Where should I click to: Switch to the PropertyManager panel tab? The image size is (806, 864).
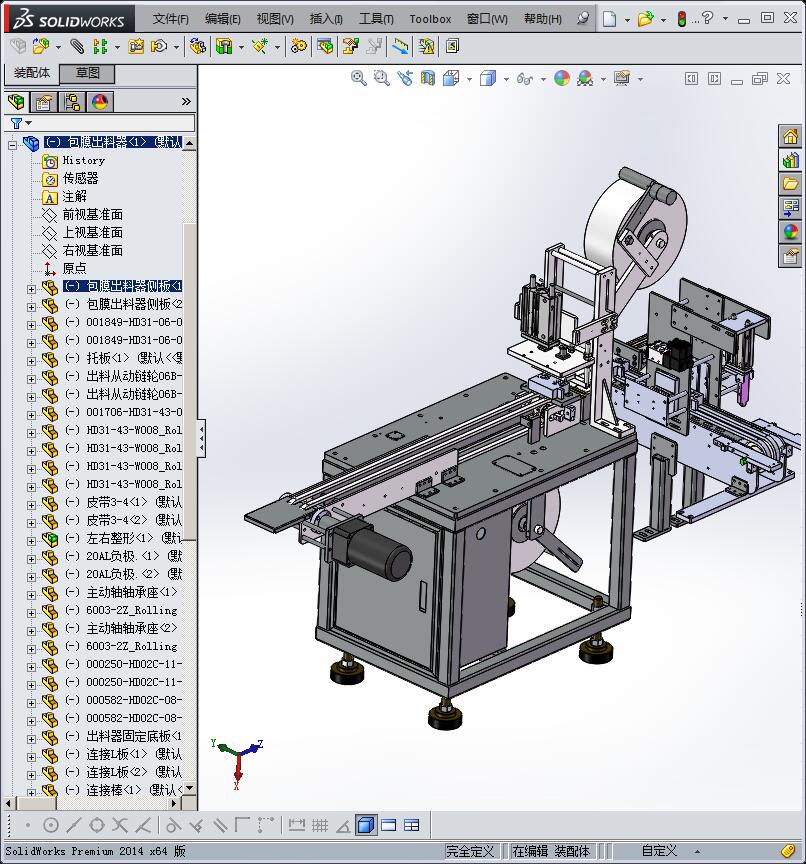(44, 102)
